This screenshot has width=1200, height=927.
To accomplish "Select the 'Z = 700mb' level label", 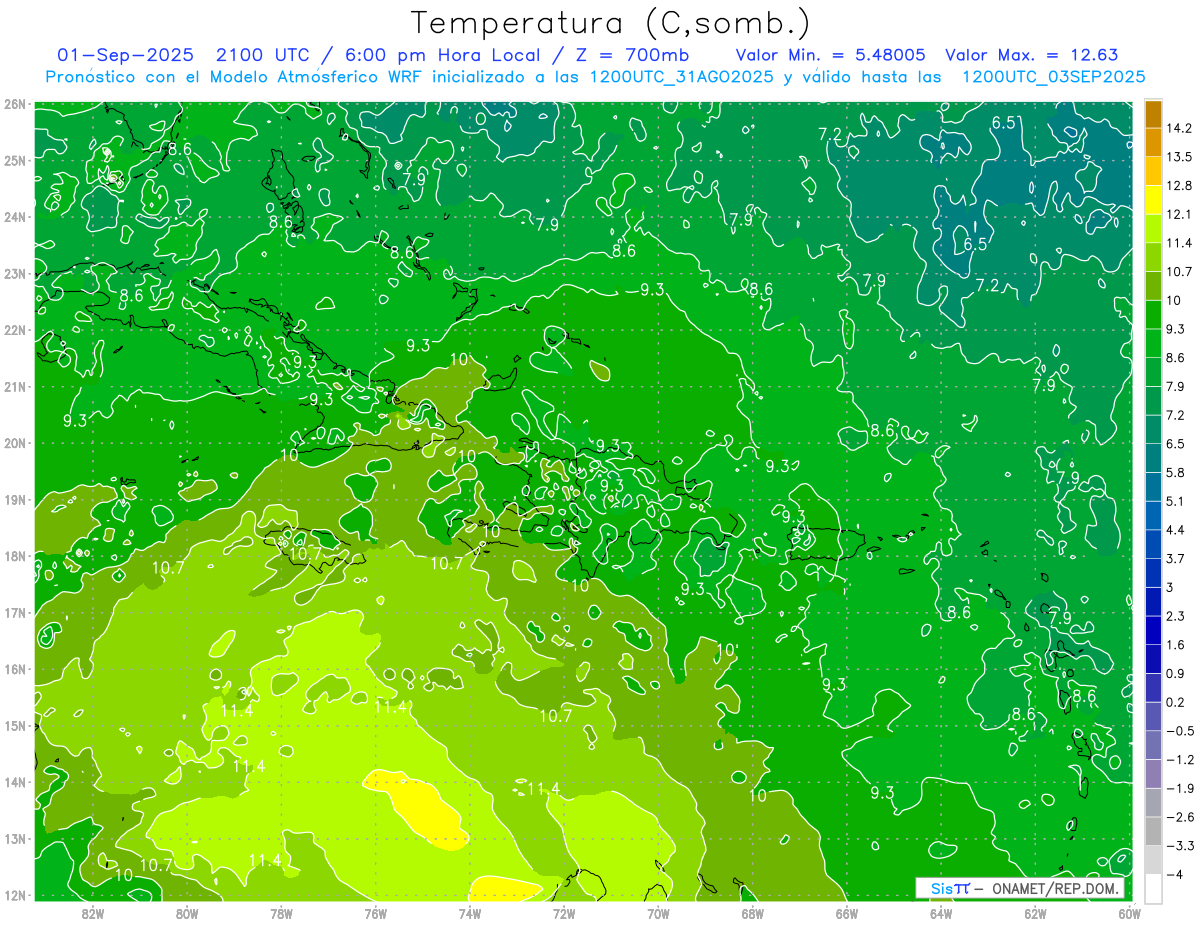I will coord(633,56).
